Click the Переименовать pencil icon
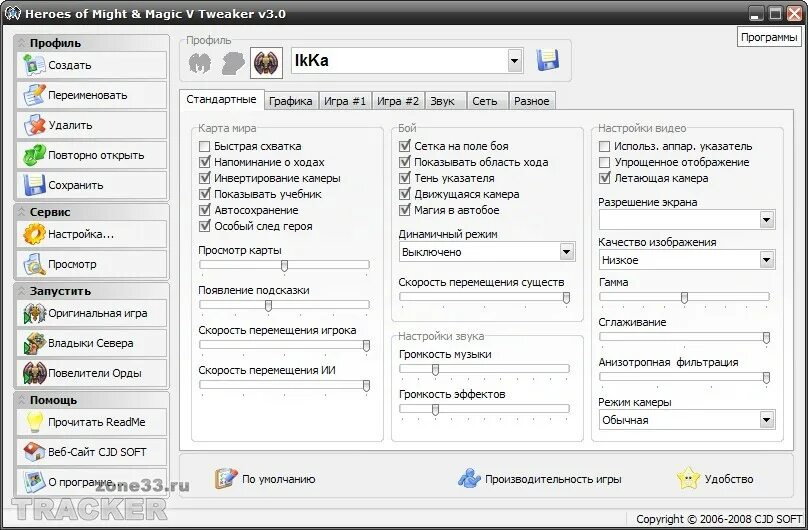The height and width of the screenshot is (530, 808). click(34, 95)
